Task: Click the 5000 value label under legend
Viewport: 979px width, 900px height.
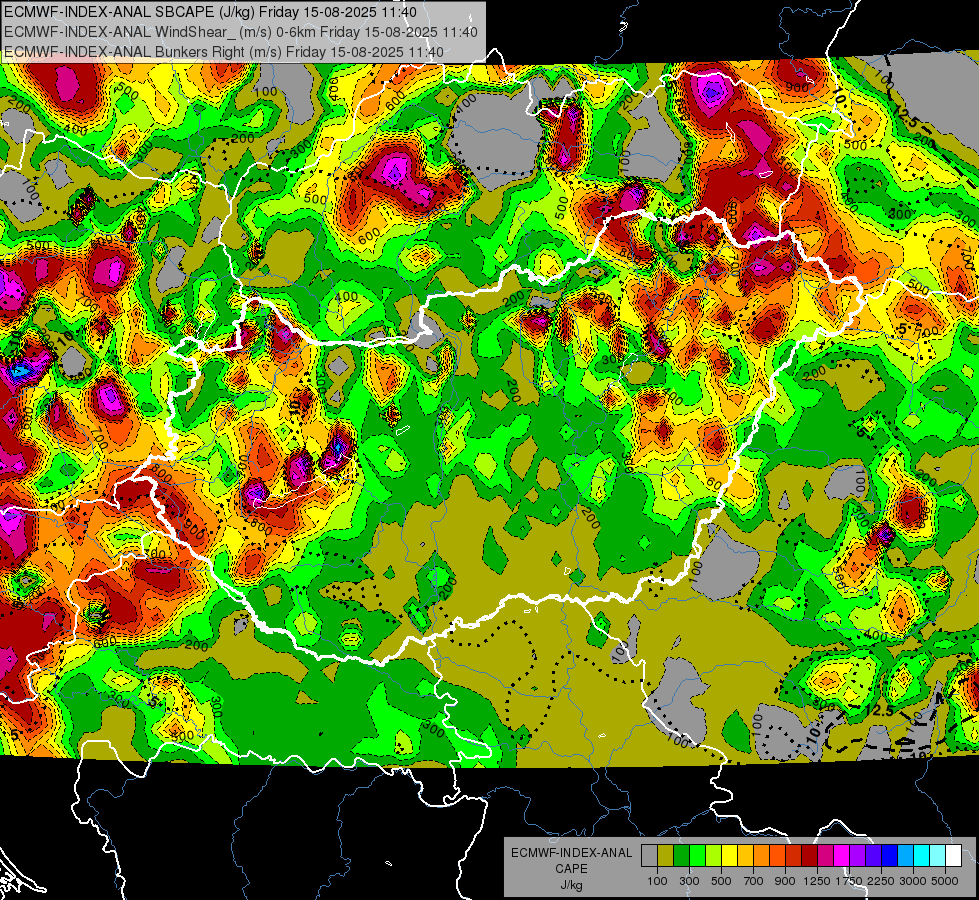Action: (945, 881)
